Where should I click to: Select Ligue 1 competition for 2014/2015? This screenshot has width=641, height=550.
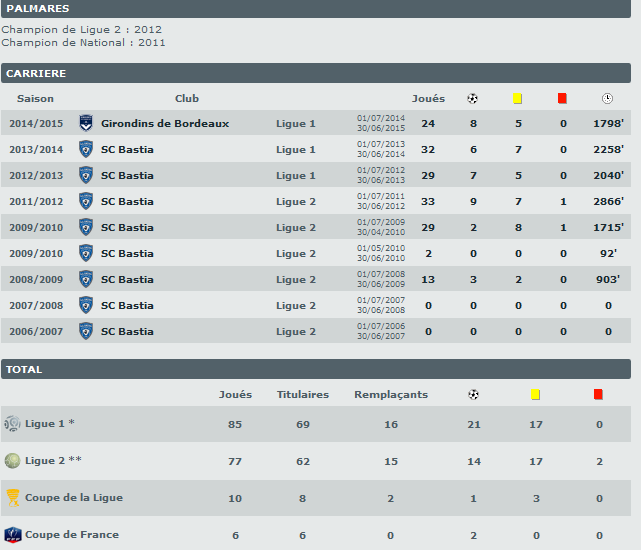click(x=296, y=124)
